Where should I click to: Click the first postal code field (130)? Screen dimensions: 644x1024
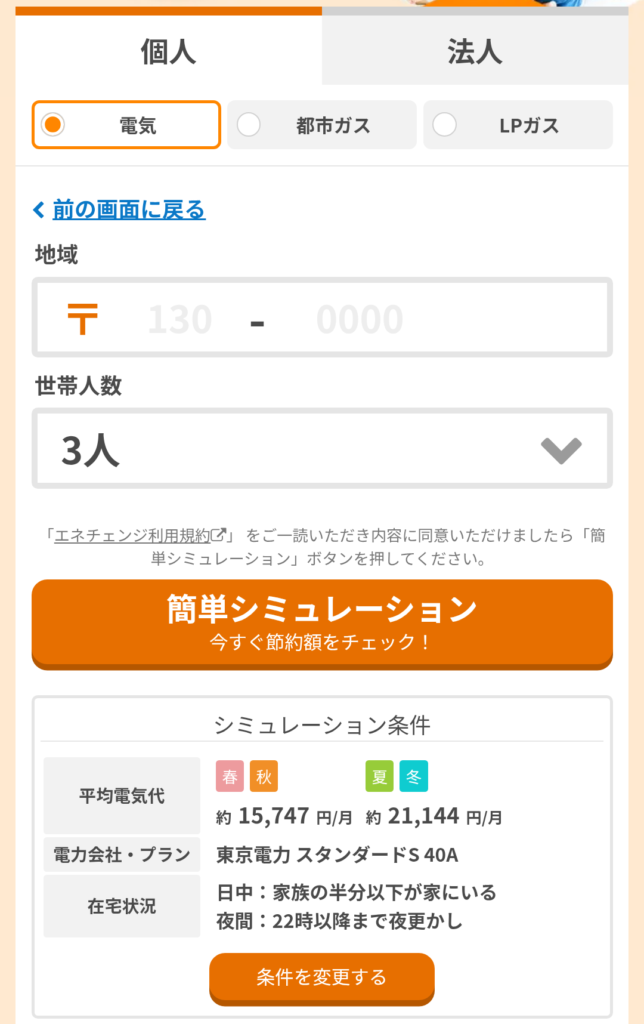180,320
